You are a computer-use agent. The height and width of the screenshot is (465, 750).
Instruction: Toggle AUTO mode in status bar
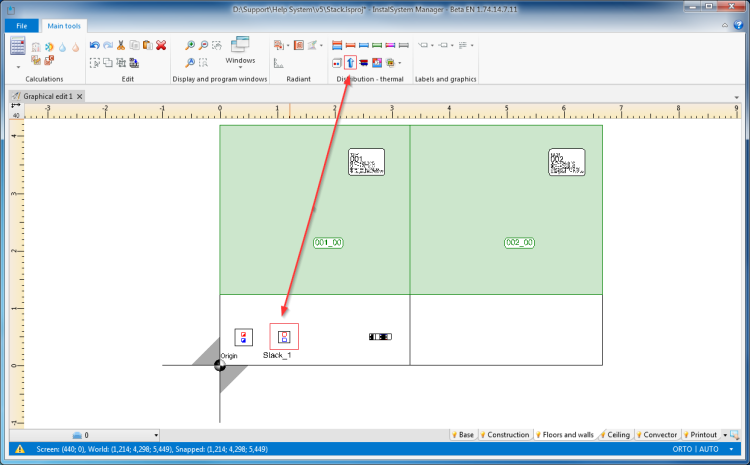[709, 449]
